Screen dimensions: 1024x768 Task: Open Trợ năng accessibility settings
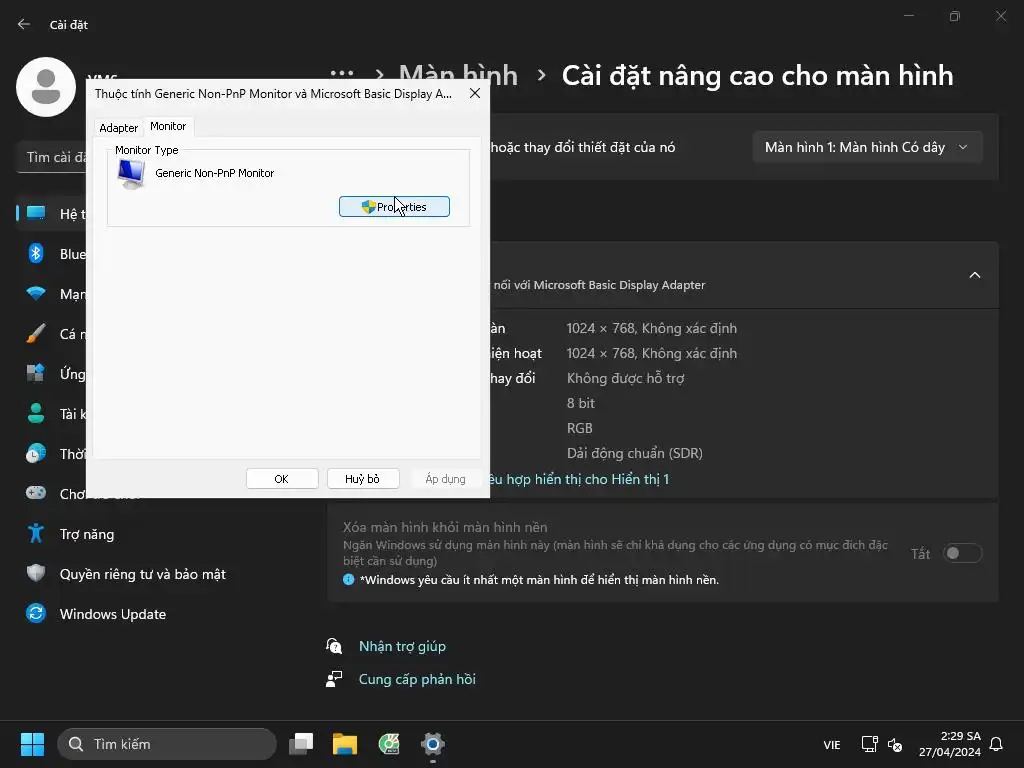click(x=87, y=534)
